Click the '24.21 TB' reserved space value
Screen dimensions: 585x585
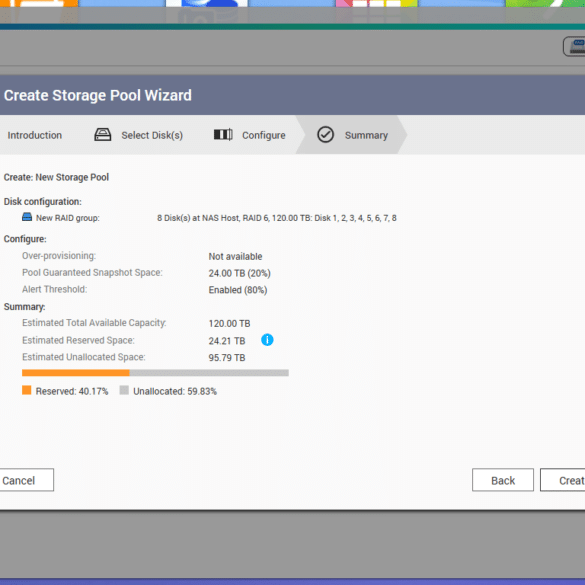227,341
